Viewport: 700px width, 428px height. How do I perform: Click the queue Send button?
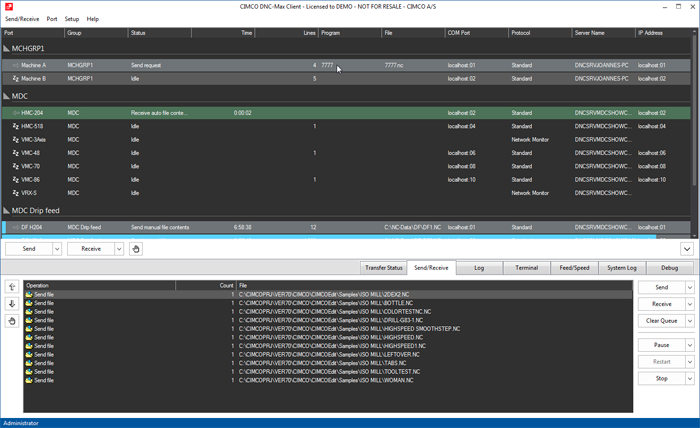point(662,287)
